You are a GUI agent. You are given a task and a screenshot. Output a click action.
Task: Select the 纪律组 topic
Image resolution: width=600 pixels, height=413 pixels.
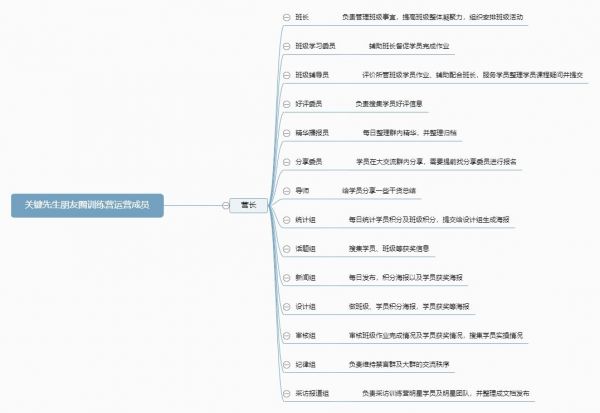[307, 364]
